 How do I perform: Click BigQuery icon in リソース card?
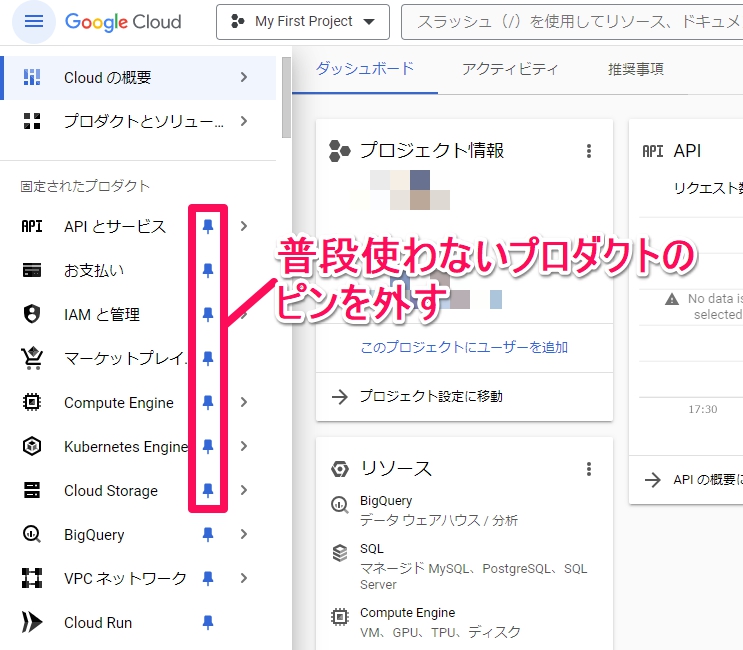click(339, 505)
